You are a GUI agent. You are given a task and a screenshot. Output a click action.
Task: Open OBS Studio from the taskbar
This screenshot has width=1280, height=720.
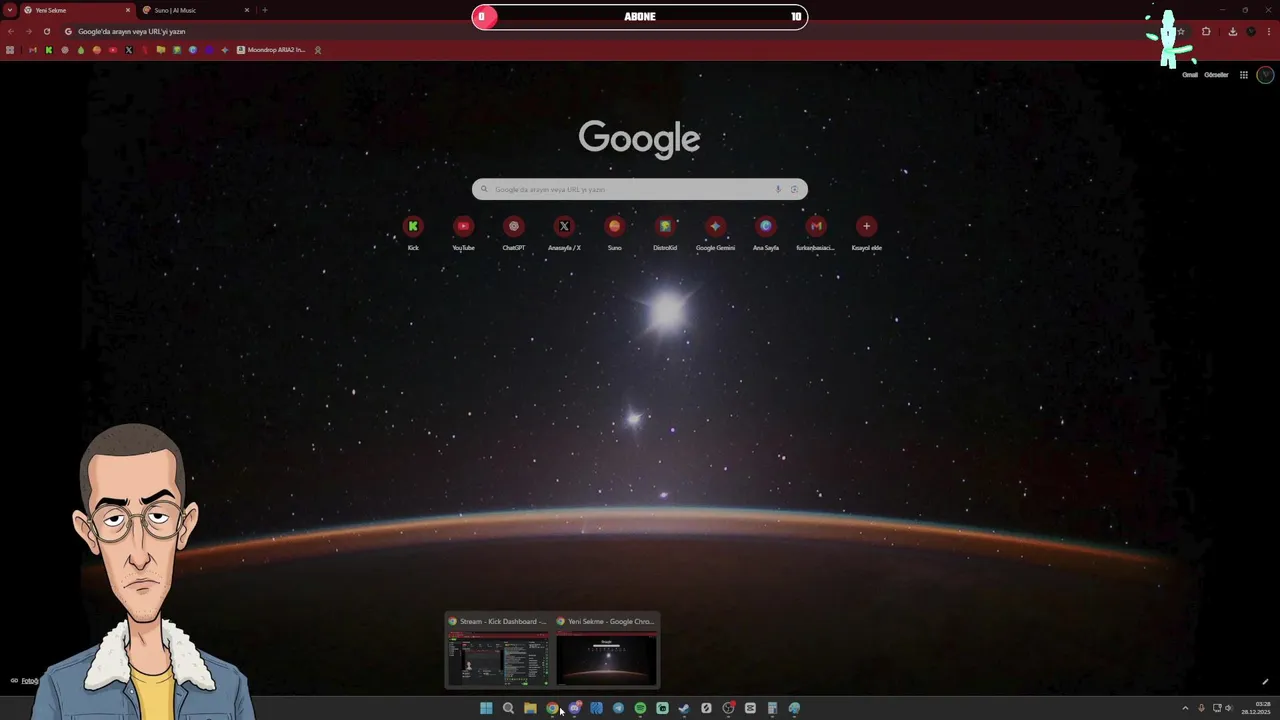point(728,708)
